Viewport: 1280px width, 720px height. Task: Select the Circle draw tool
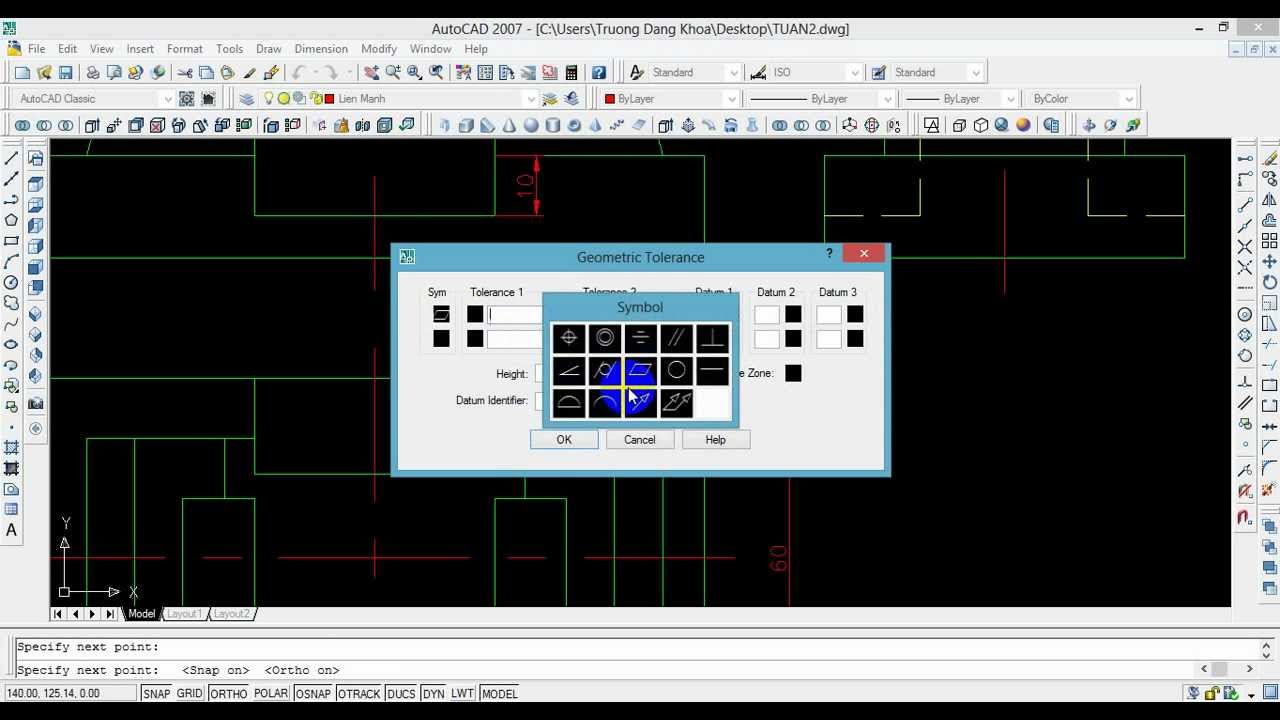[x=11, y=283]
